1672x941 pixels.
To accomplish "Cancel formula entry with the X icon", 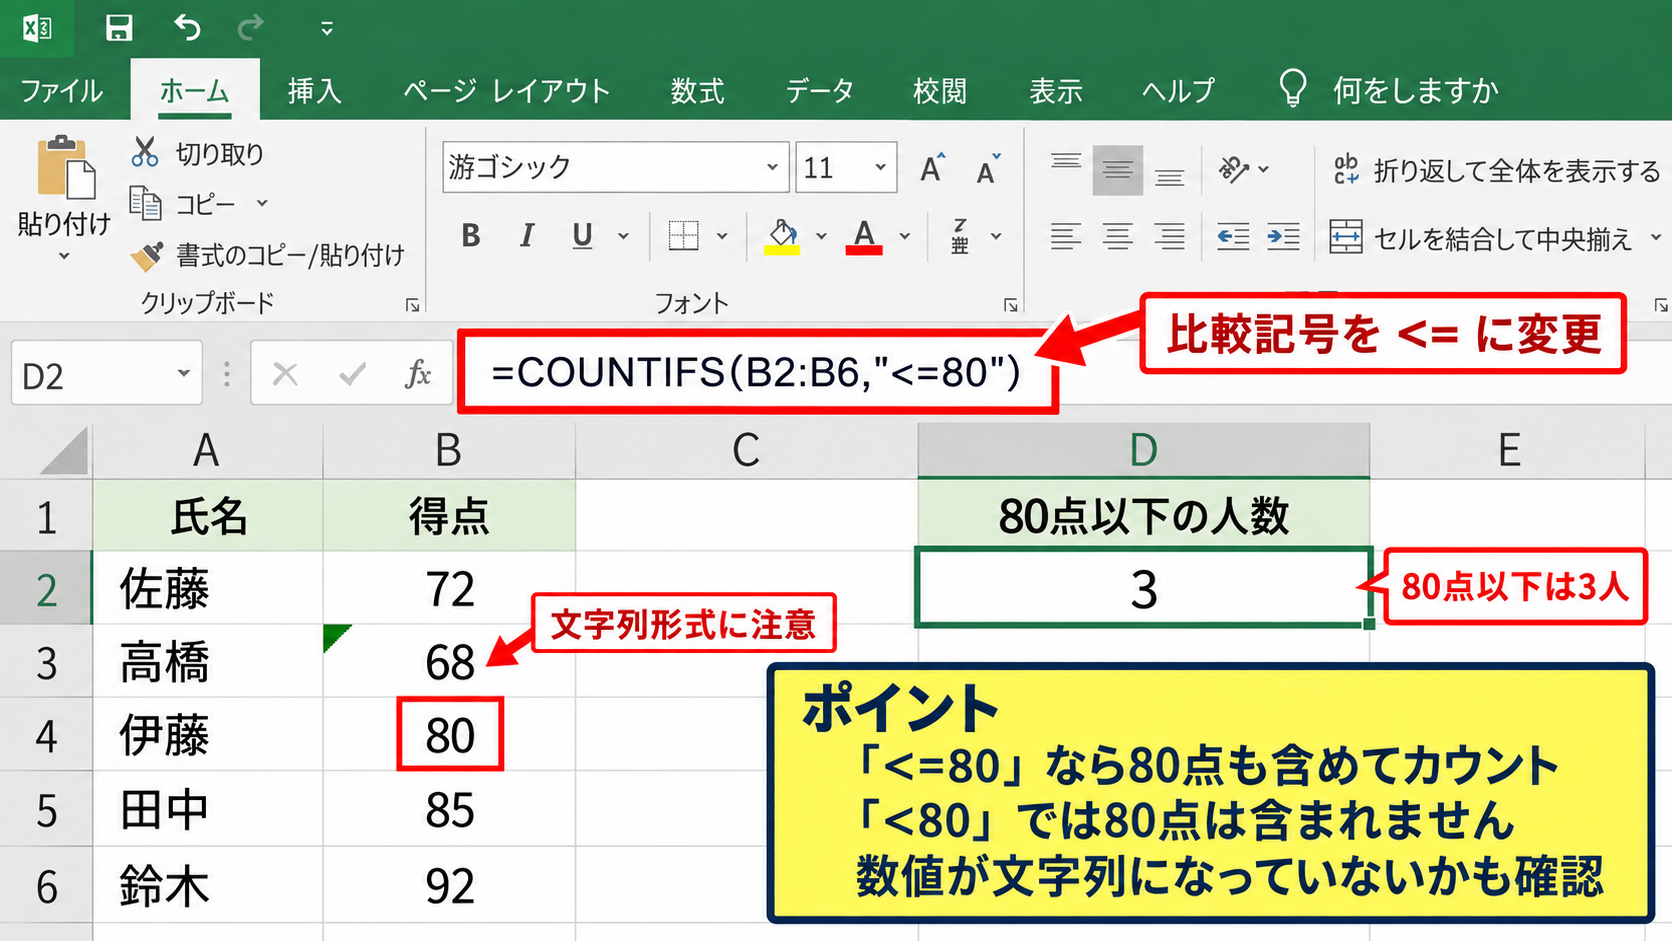I will [285, 374].
